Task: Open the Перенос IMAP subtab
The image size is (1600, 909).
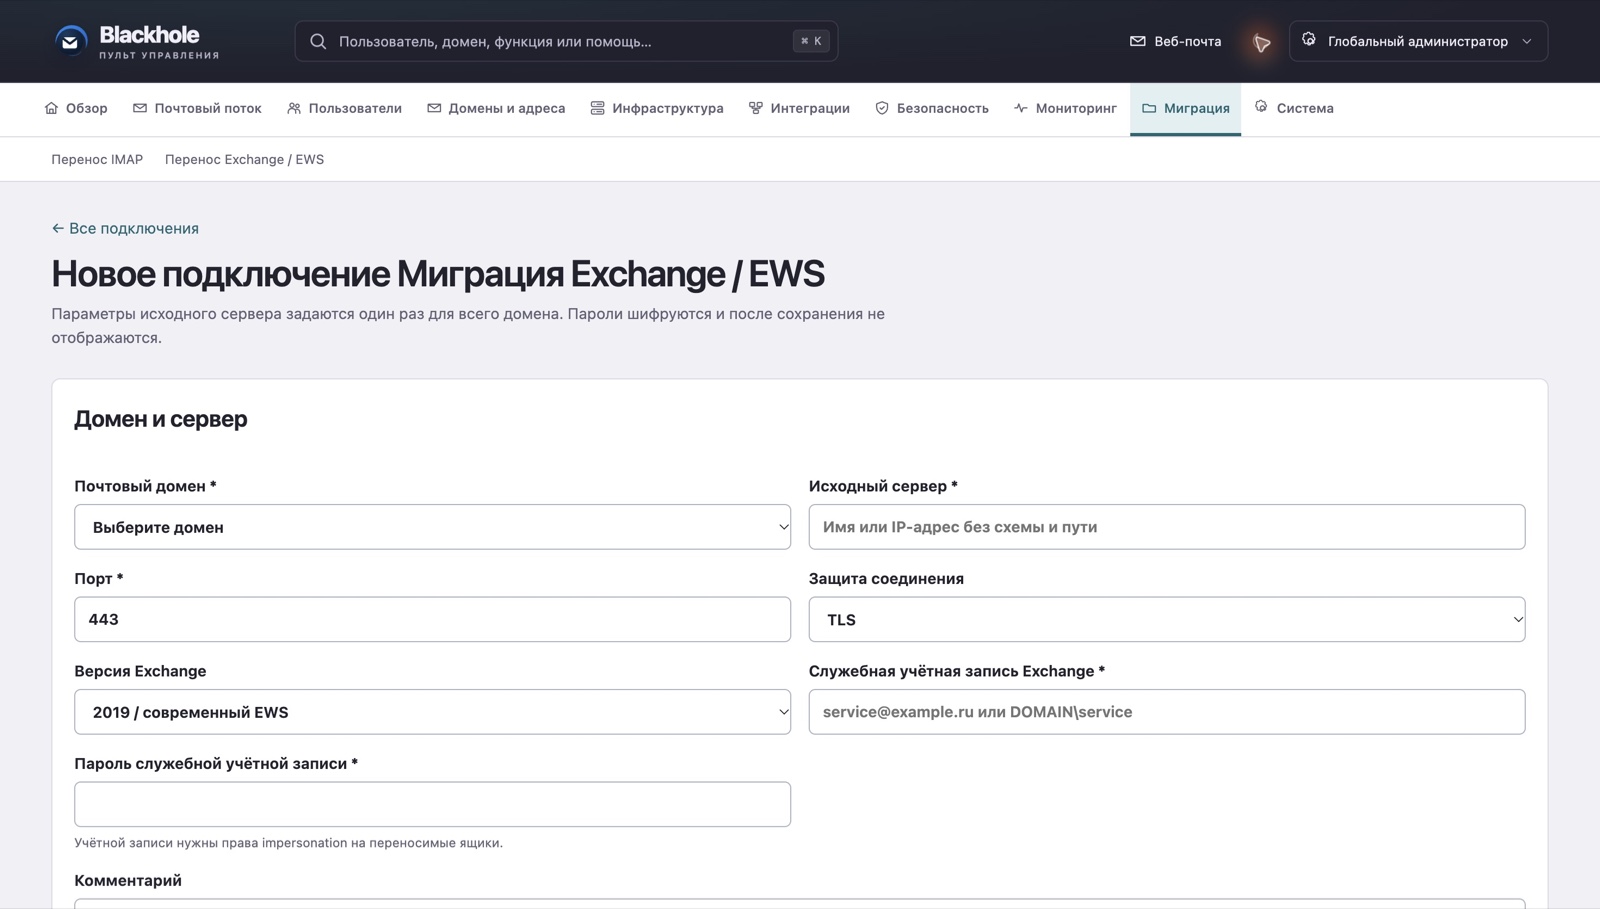Action: point(97,159)
